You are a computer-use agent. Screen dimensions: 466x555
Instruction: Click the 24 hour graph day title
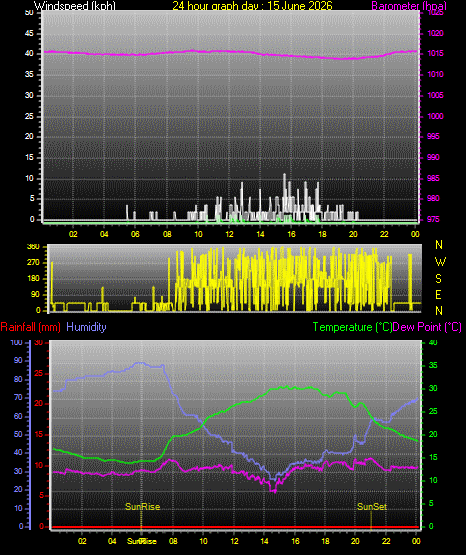pos(252,5)
